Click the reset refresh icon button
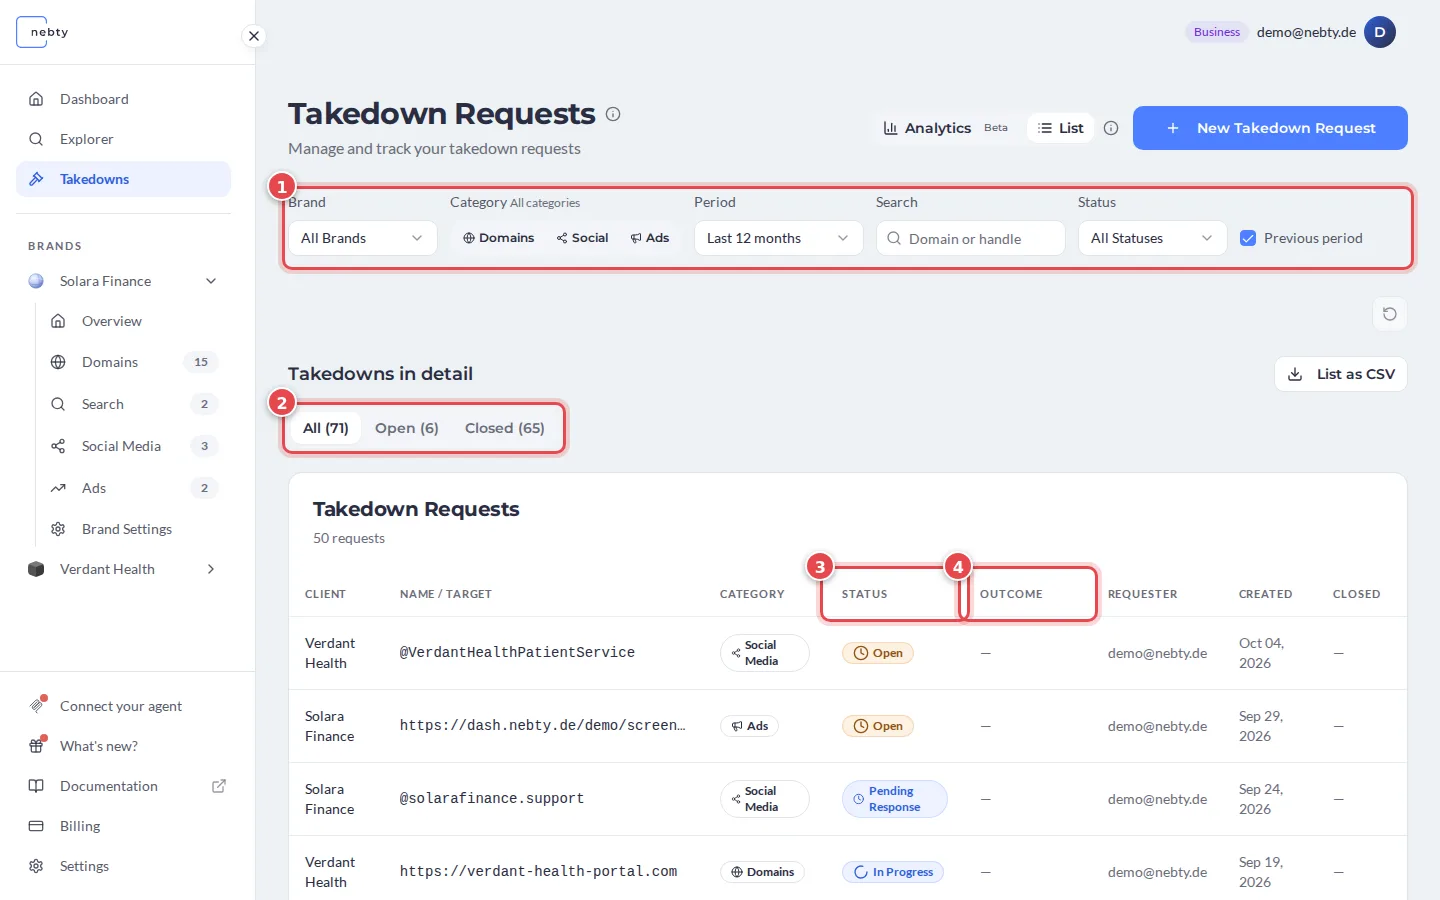 (1390, 314)
